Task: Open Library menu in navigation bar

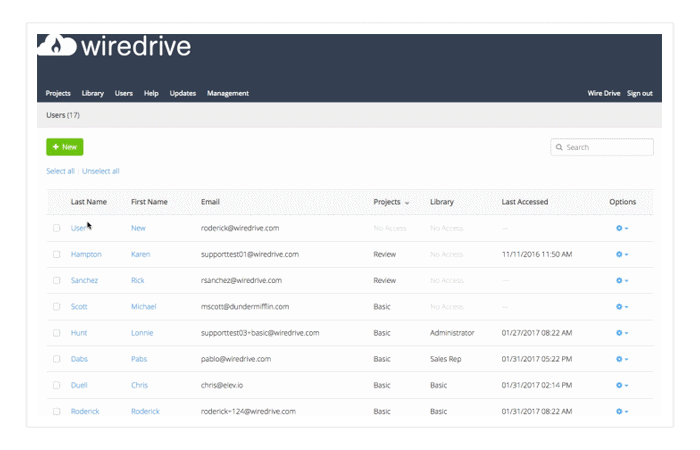Action: [92, 93]
